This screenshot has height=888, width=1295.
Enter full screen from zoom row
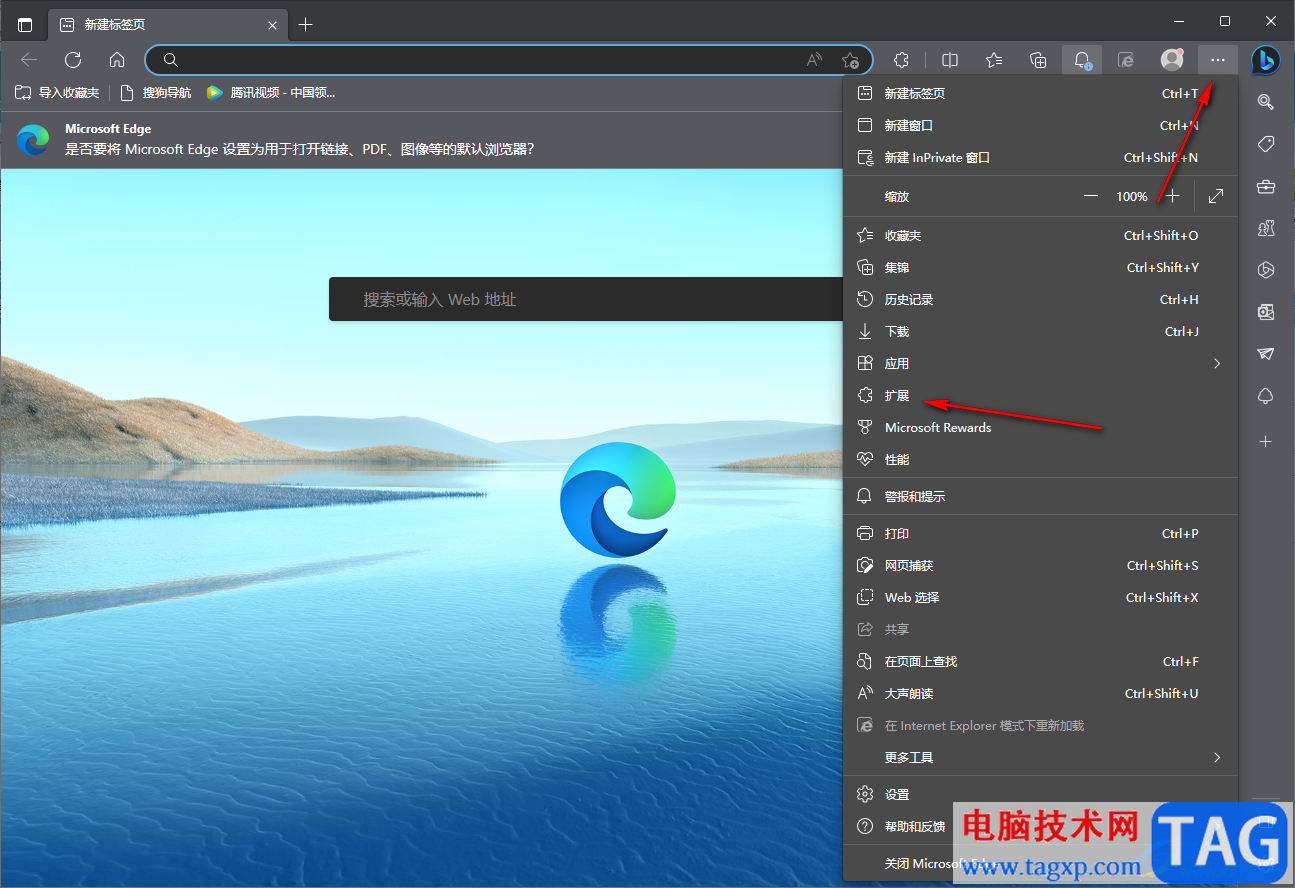1216,197
